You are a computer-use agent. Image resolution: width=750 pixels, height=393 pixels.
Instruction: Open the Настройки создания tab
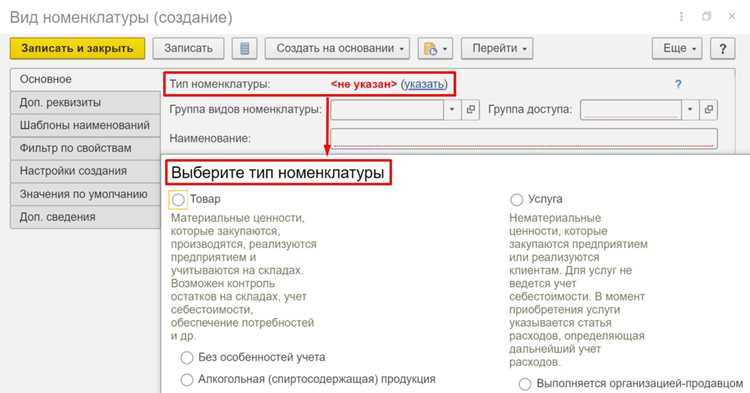pyautogui.click(x=85, y=171)
